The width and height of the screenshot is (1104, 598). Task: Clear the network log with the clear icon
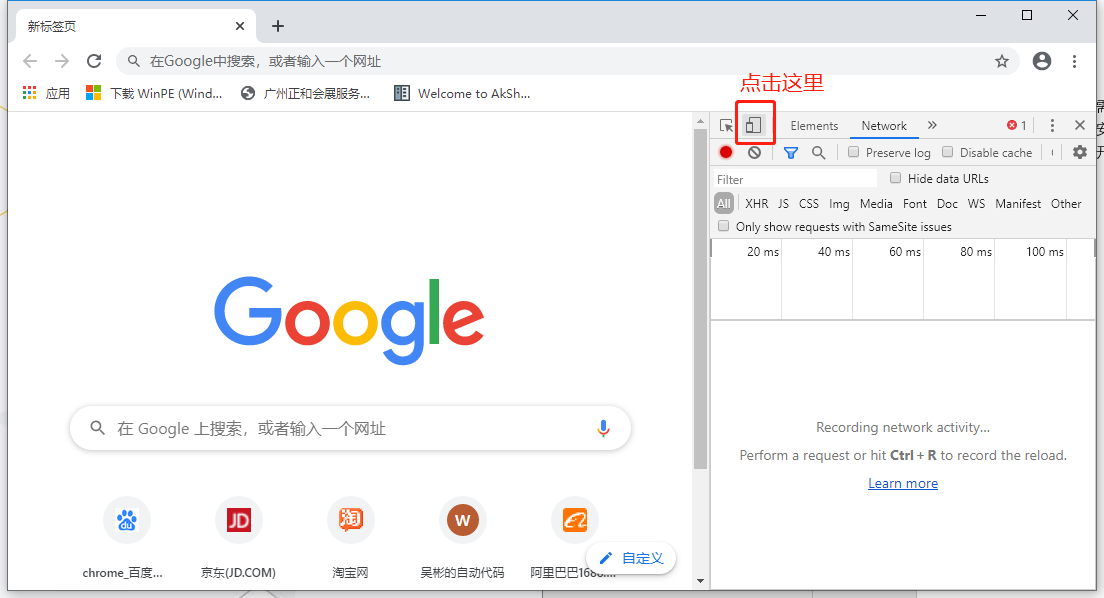[753, 152]
